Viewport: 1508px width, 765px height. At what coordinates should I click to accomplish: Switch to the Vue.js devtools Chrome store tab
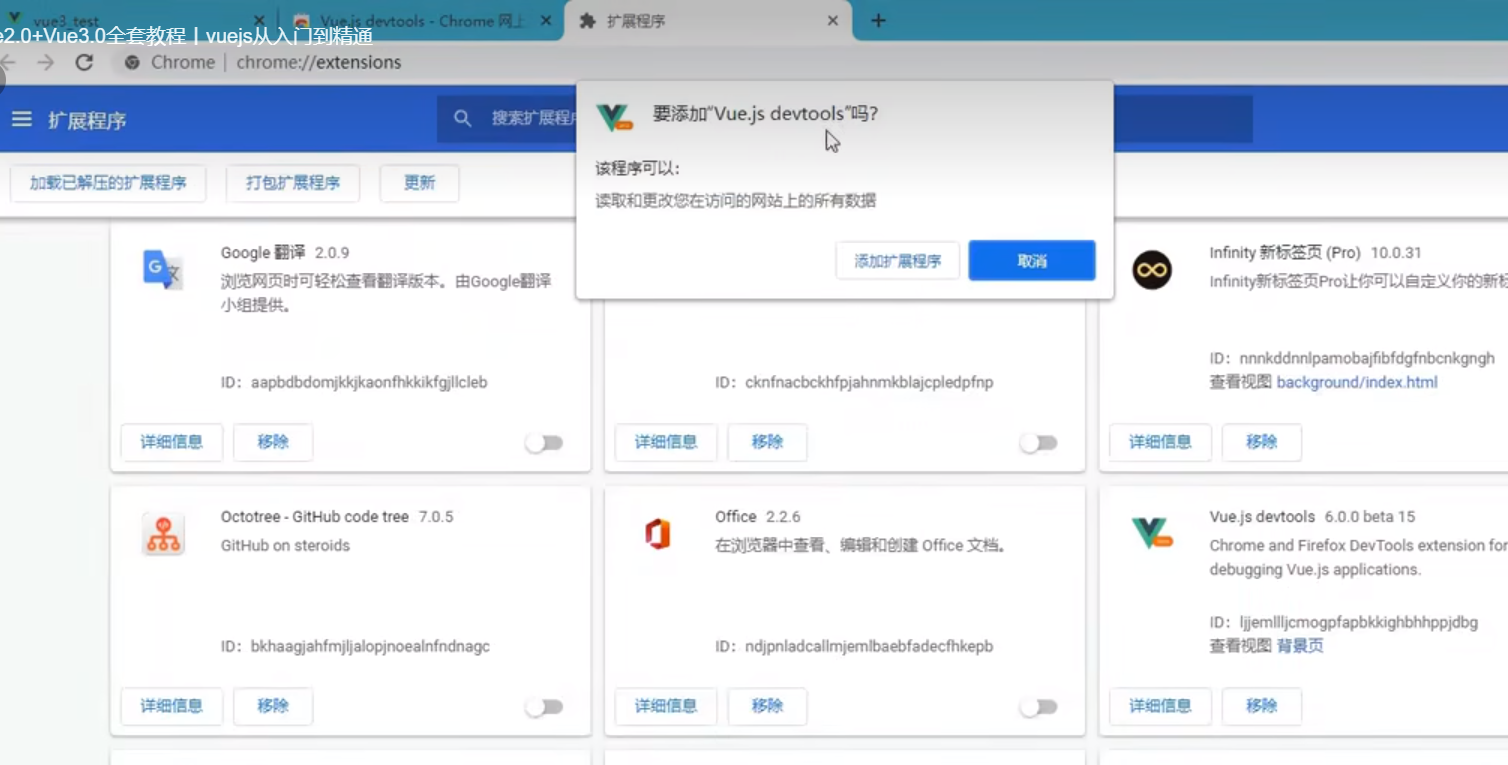pyautogui.click(x=420, y=20)
